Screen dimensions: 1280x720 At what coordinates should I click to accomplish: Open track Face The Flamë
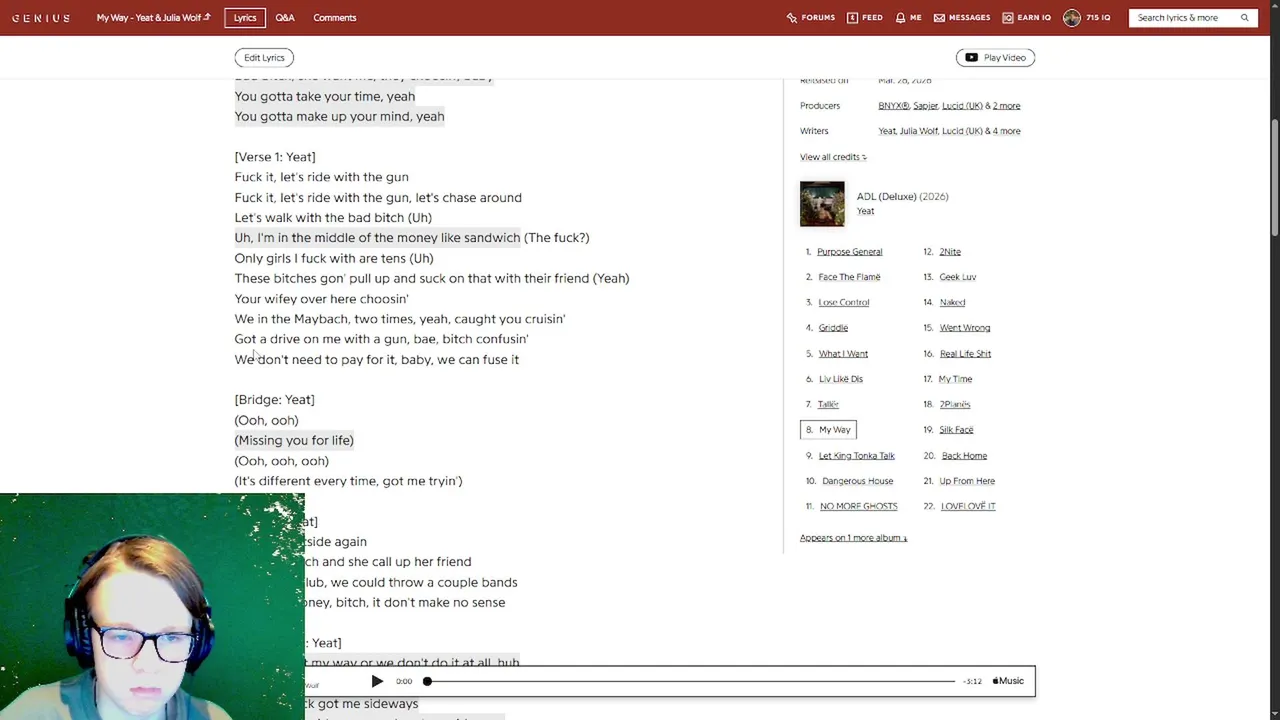(x=849, y=277)
